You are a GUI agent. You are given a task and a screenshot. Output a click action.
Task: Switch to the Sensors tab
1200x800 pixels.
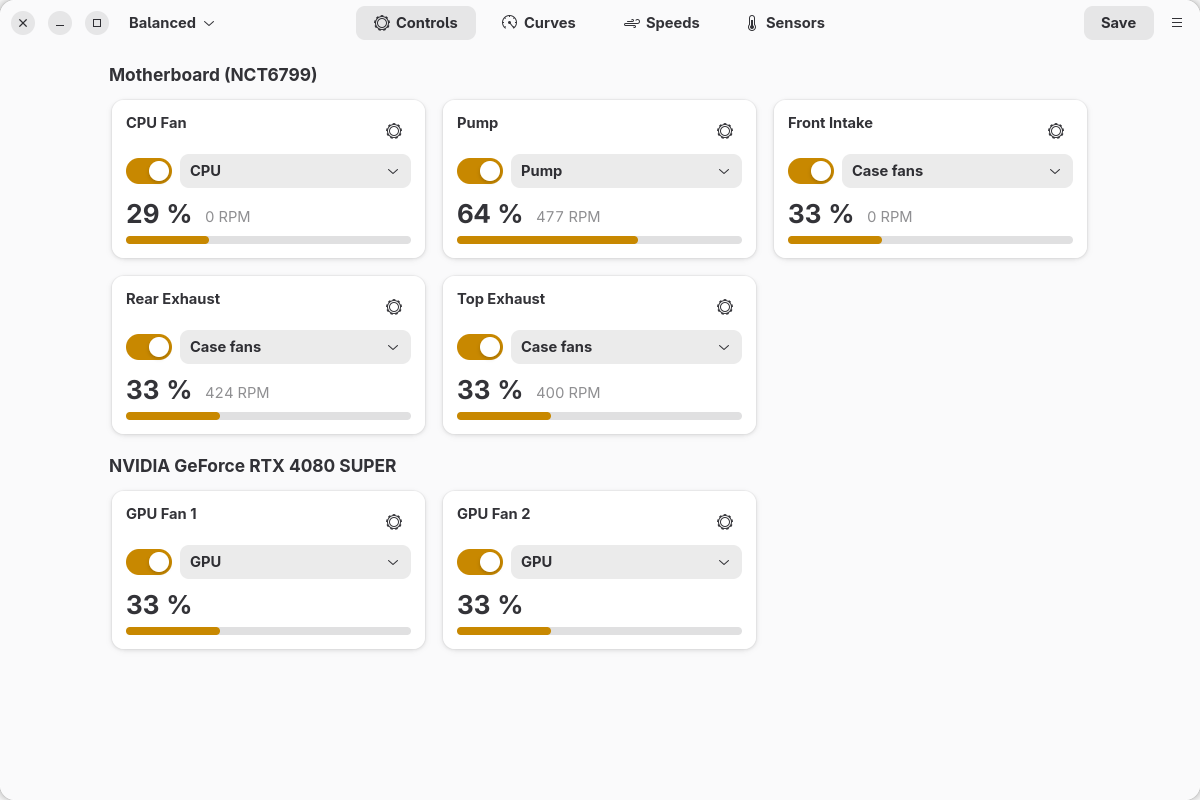[785, 23]
